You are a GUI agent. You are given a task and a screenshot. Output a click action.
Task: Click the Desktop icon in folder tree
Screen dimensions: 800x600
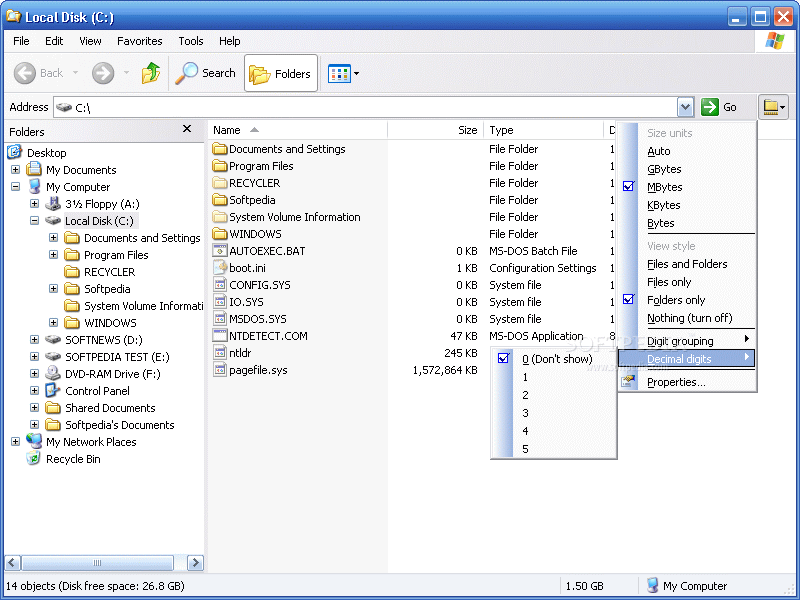[14, 152]
